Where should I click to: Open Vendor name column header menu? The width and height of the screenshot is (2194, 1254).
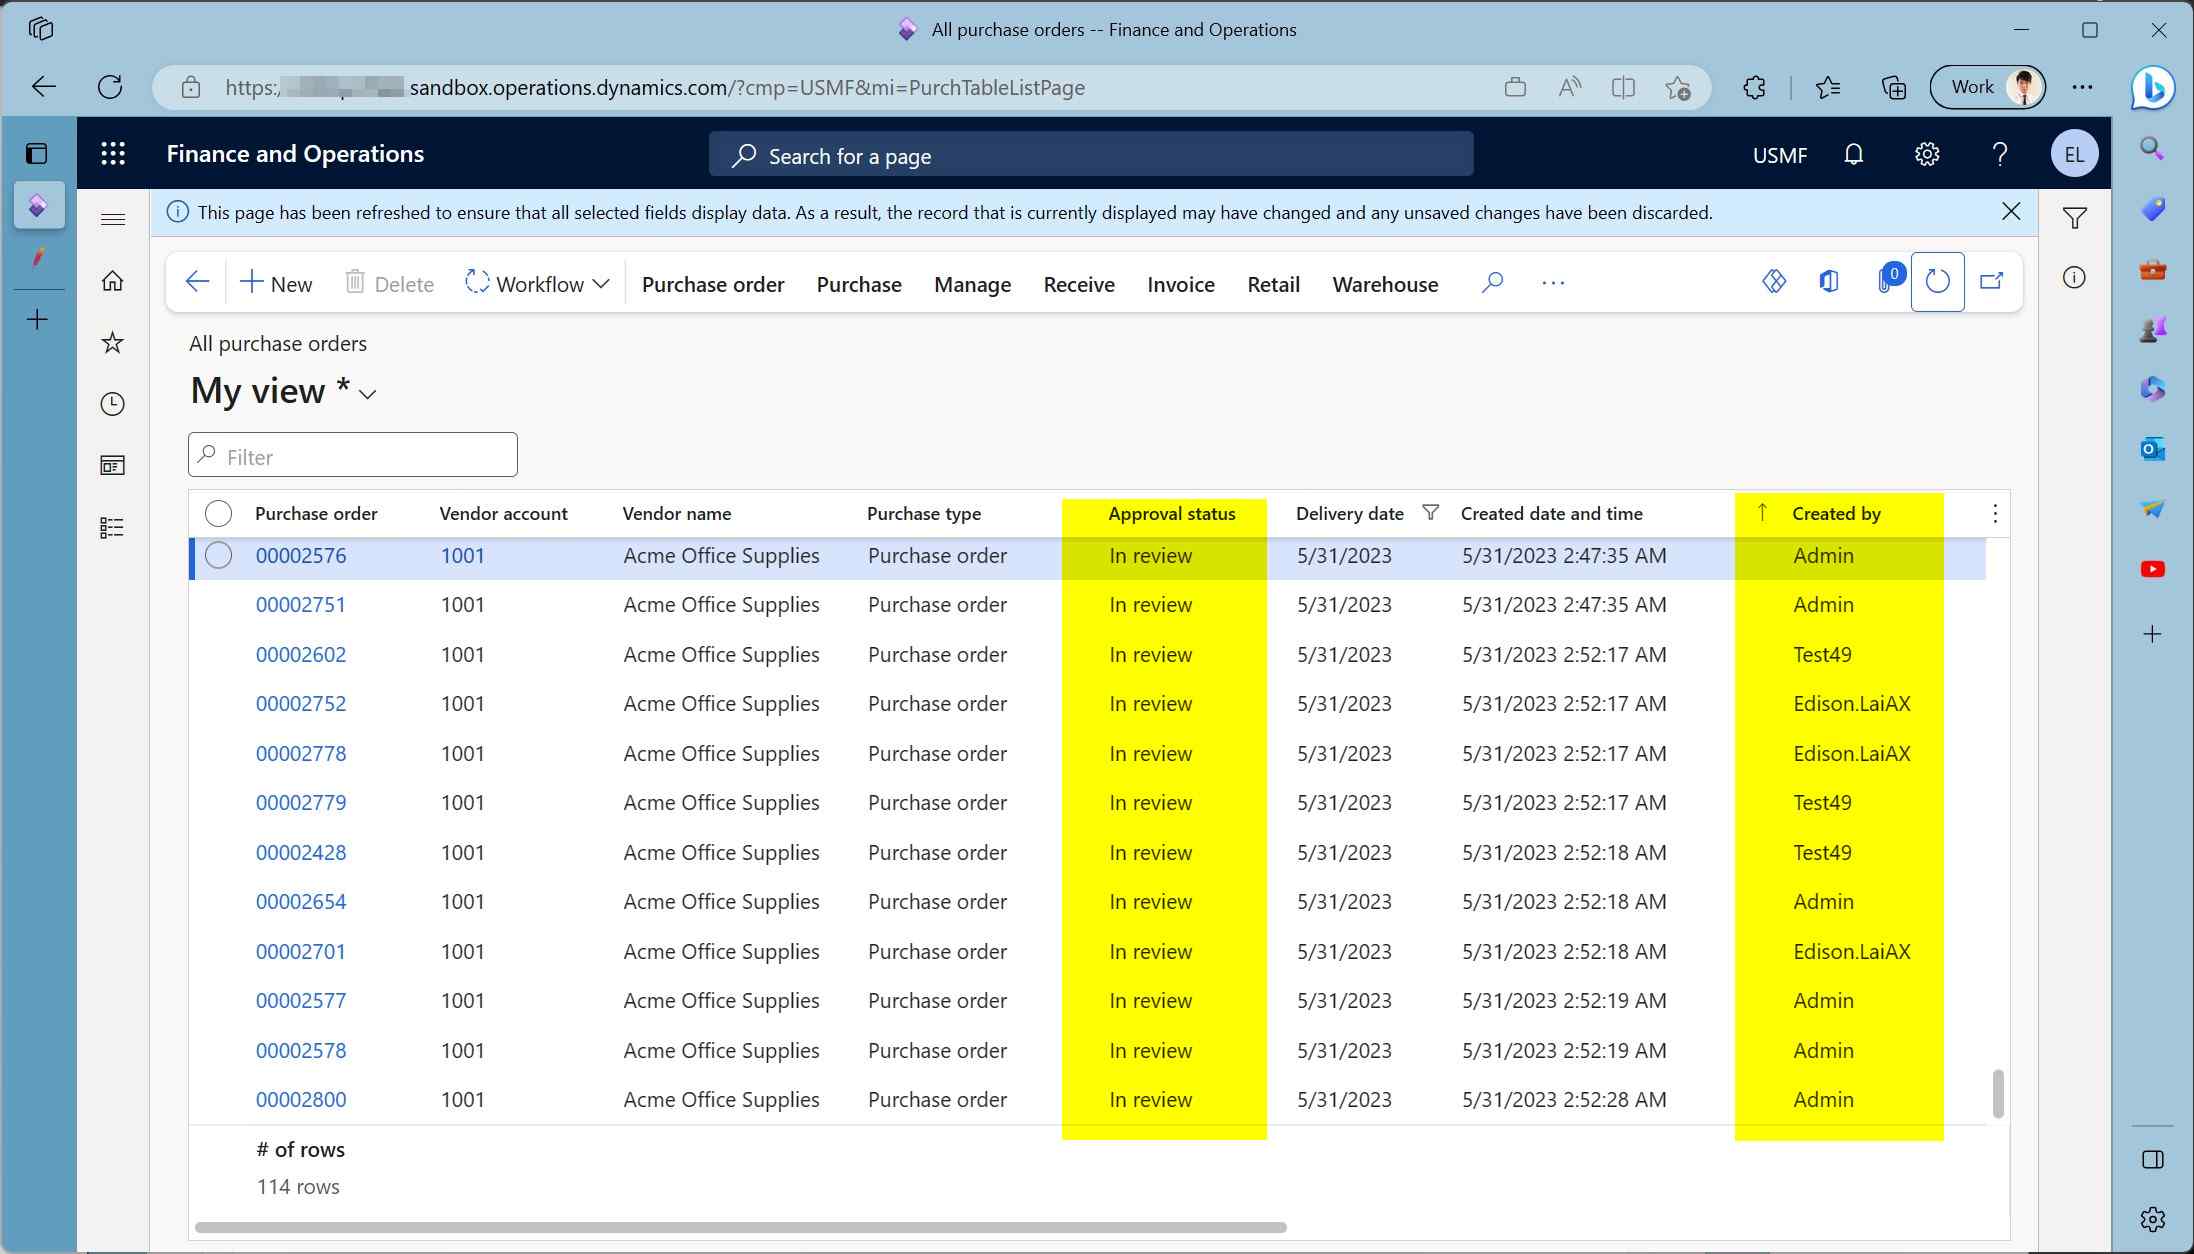pos(677,514)
